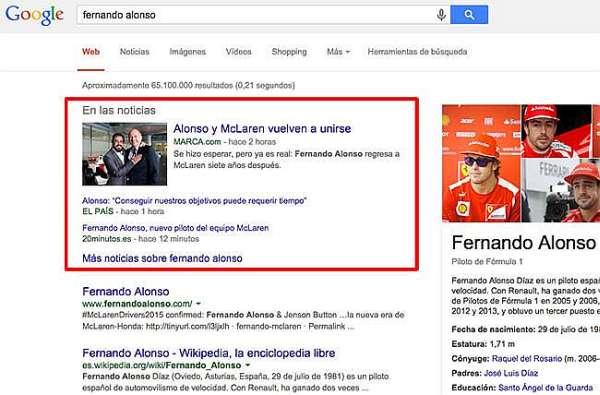Click the Google logo
Image resolution: width=600 pixels, height=395 pixels.
(x=34, y=15)
